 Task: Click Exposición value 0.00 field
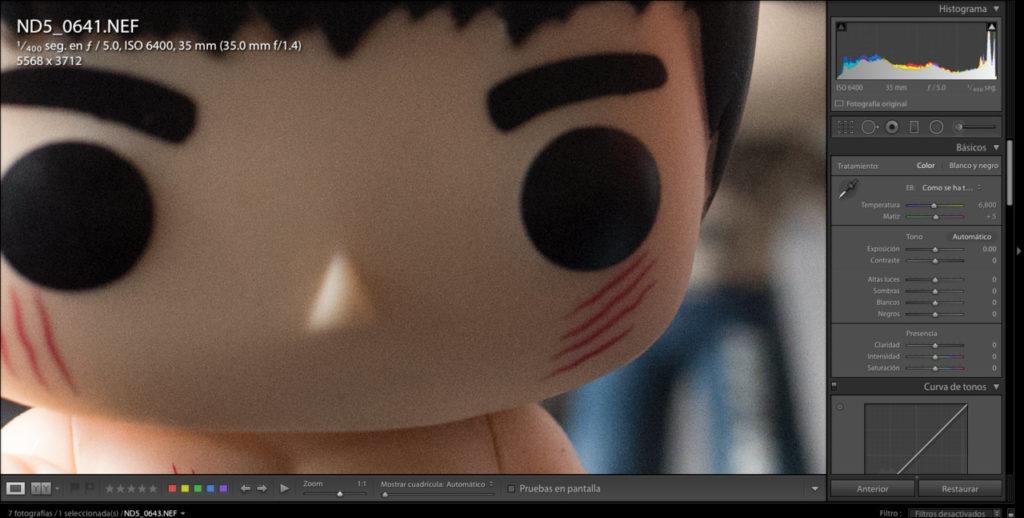click(989, 249)
